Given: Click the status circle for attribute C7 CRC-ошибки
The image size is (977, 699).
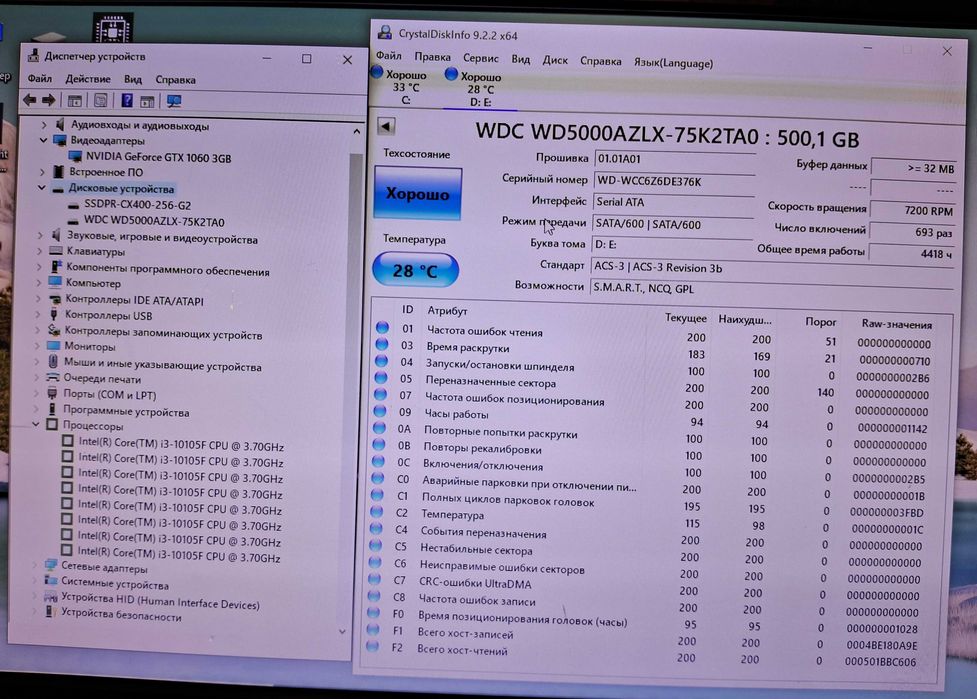Looking at the screenshot, I should pos(374,579).
